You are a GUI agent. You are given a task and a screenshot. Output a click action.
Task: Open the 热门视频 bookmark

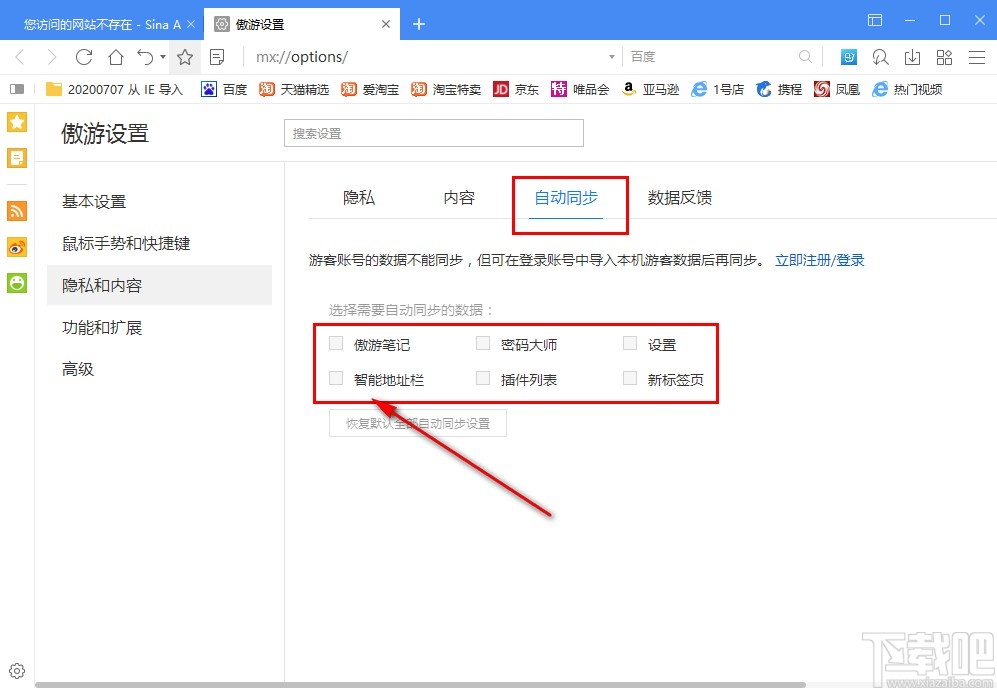point(907,89)
